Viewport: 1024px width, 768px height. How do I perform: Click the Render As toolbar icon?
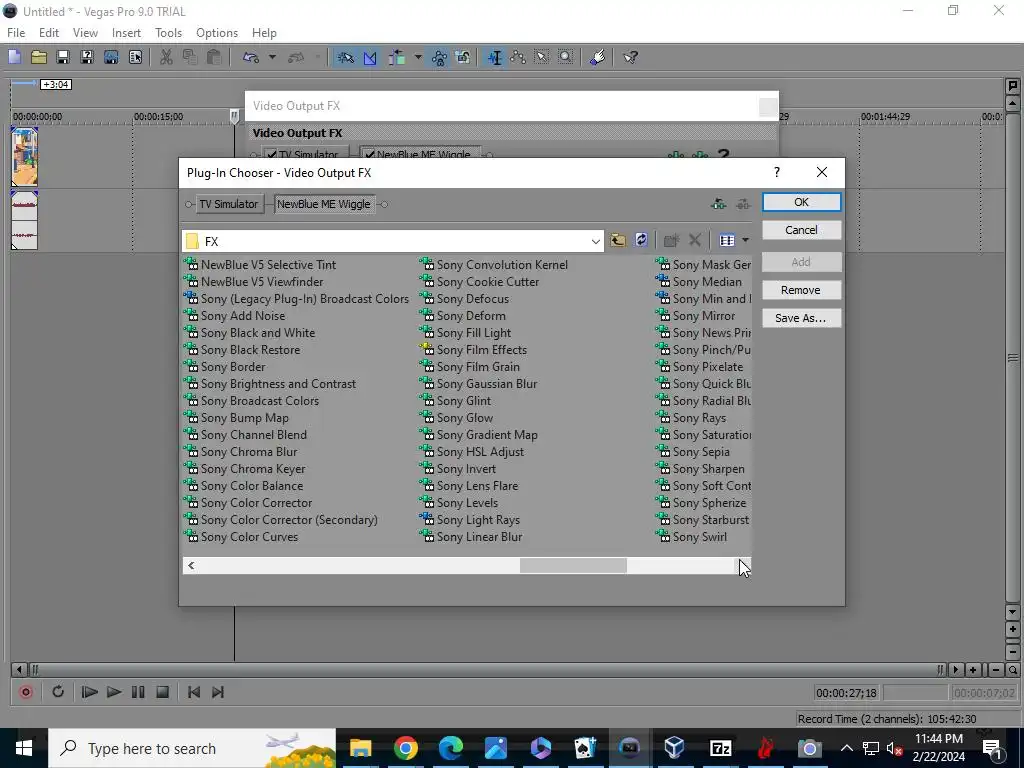pos(111,57)
